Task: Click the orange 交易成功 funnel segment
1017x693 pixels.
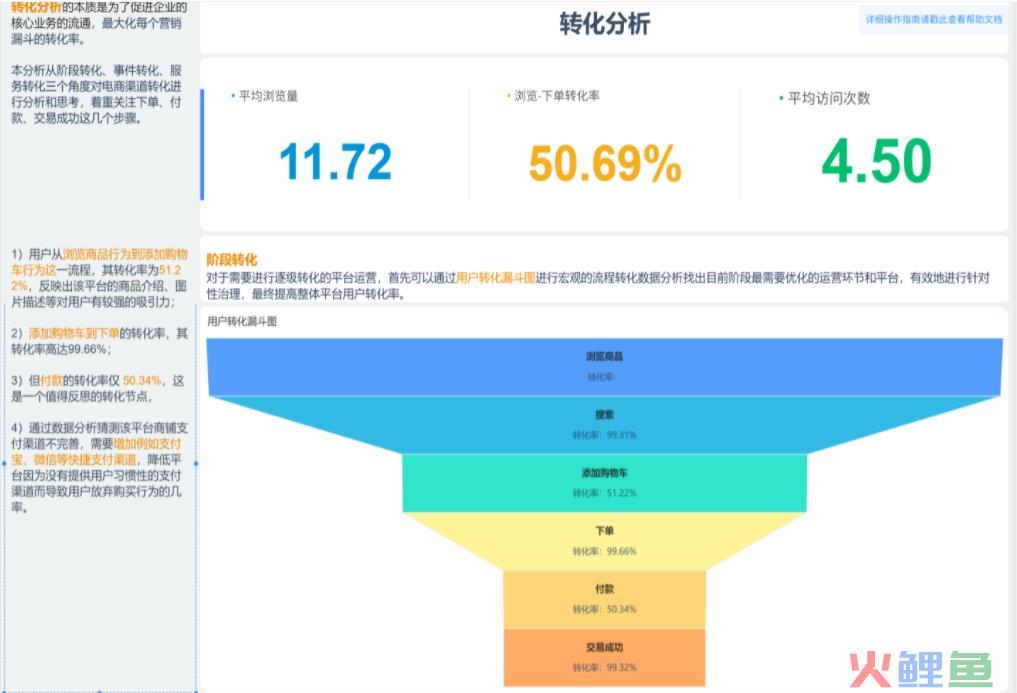Action: 604,657
